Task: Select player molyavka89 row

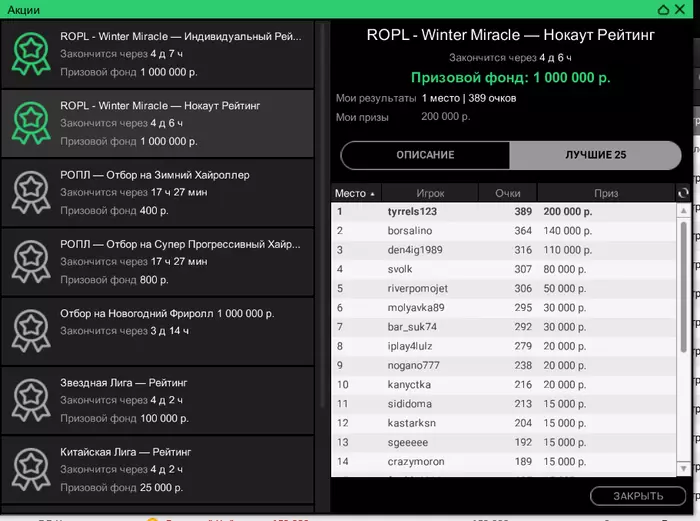Action: click(x=504, y=308)
